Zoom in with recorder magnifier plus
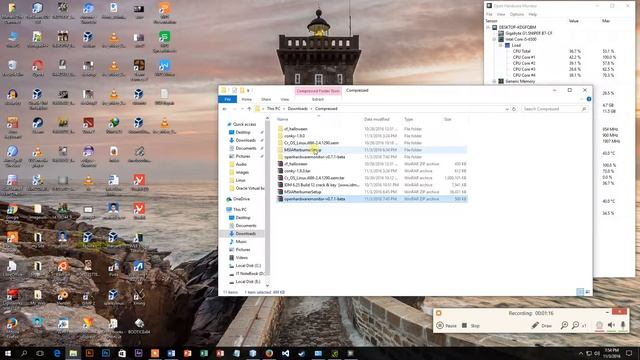This screenshot has width=640, height=360. [564, 325]
